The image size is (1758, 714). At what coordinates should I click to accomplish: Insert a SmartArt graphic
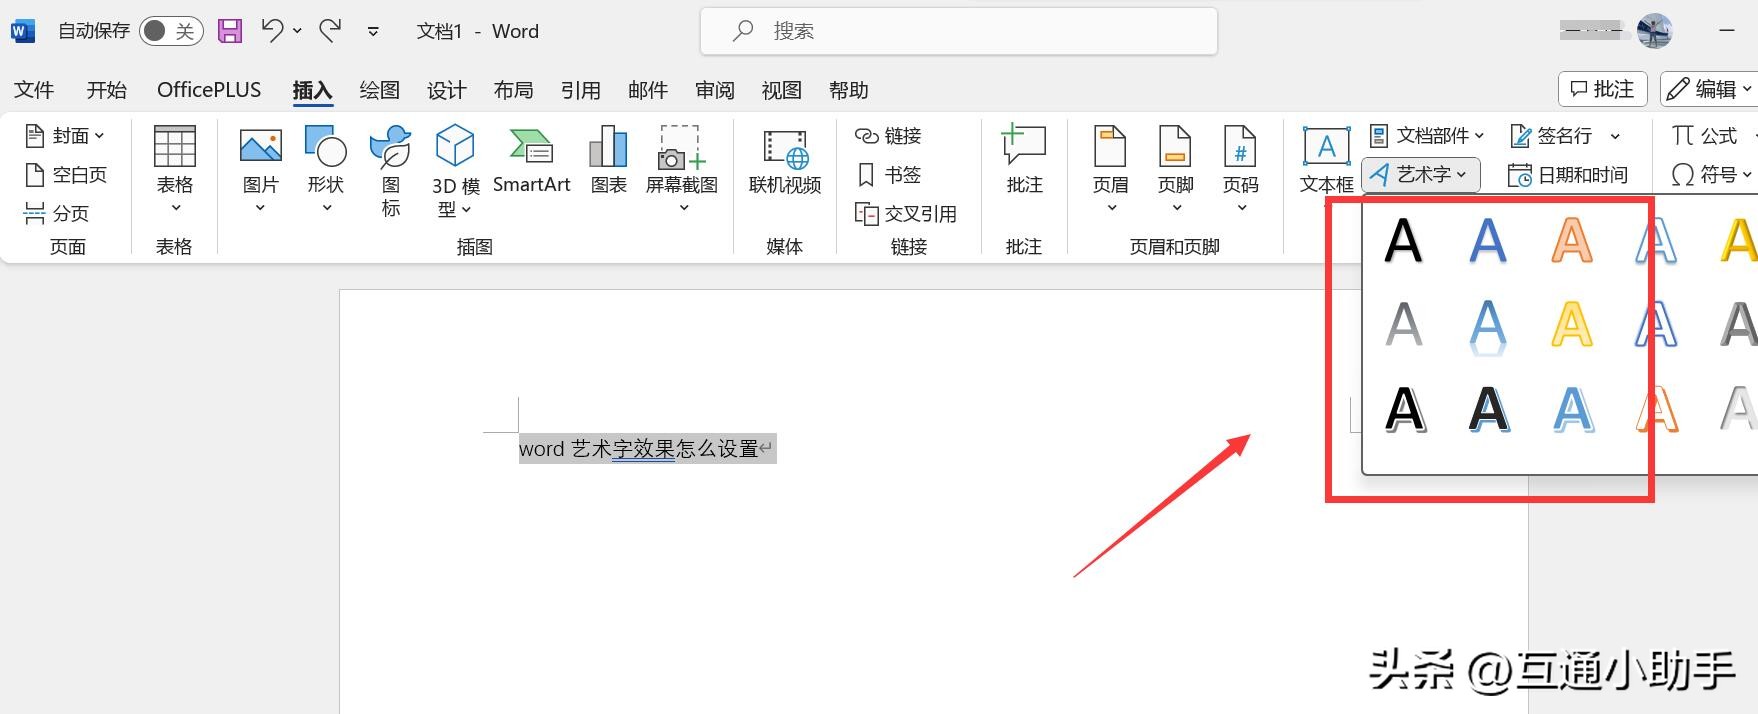(531, 160)
